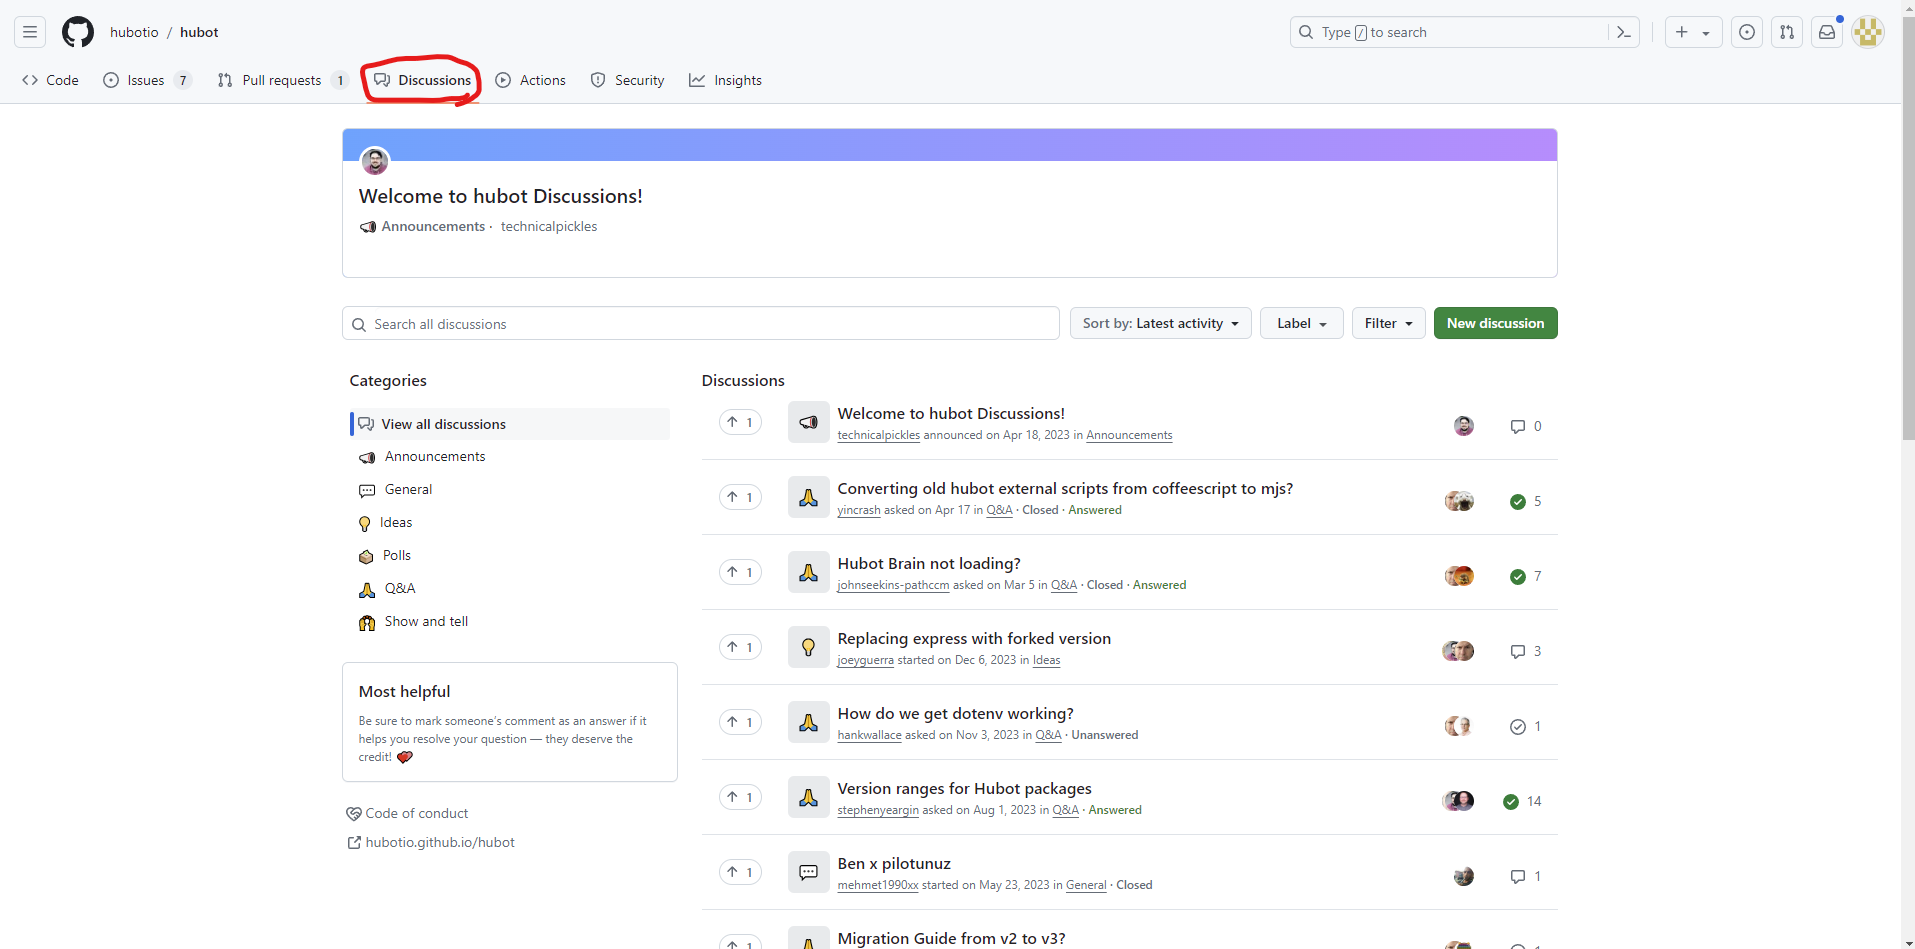This screenshot has height=949, width=1915.
Task: Click the joeyguerra author link
Action: click(865, 660)
